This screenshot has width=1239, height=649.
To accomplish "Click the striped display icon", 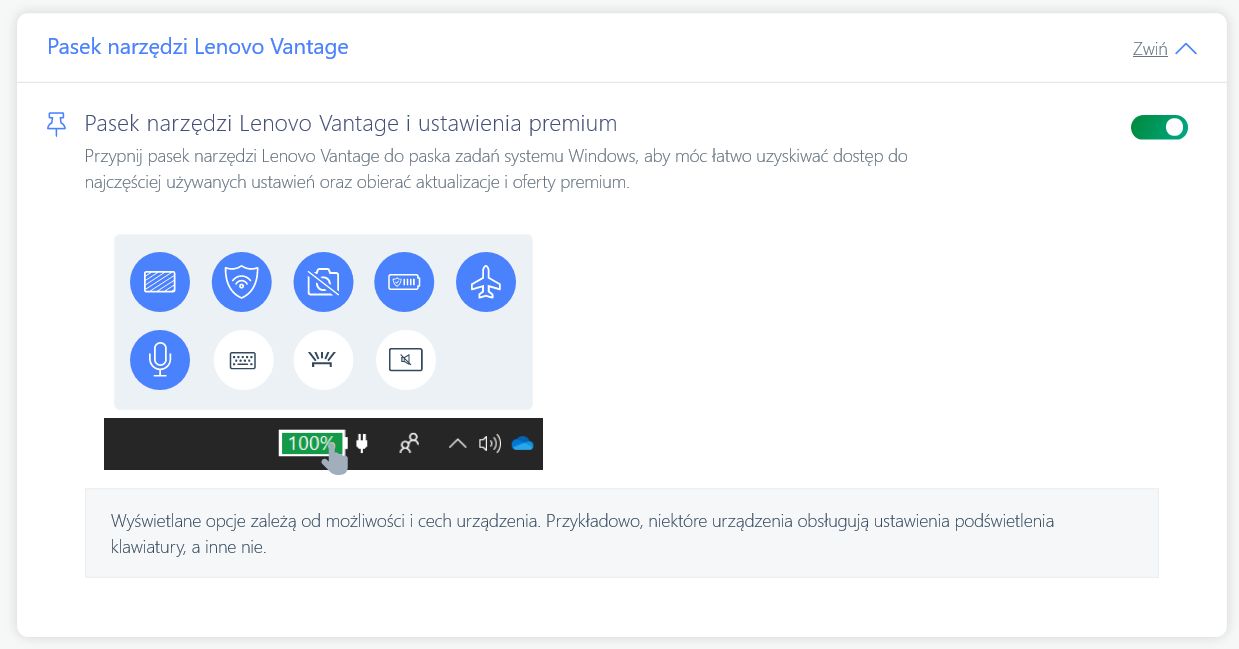I will tap(160, 282).
